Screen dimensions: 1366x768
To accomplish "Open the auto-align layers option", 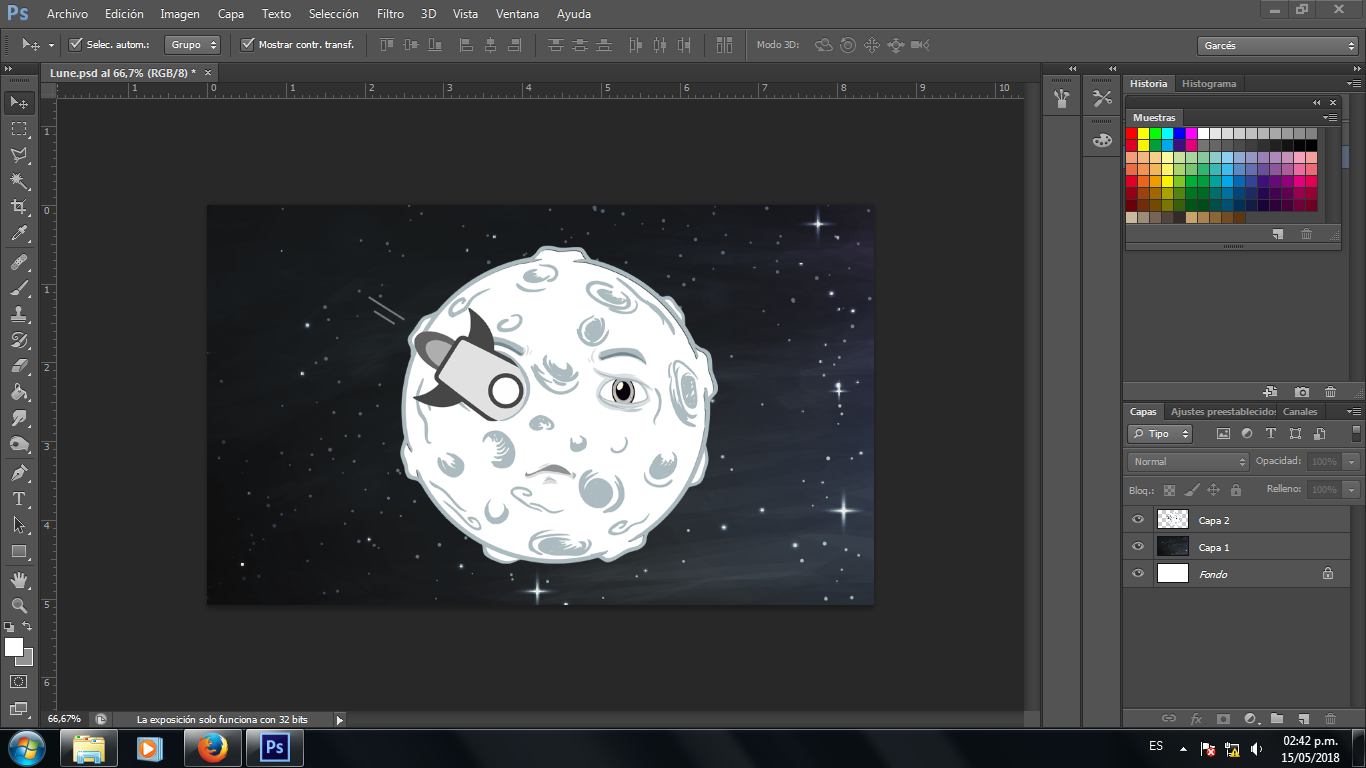I will click(x=725, y=44).
